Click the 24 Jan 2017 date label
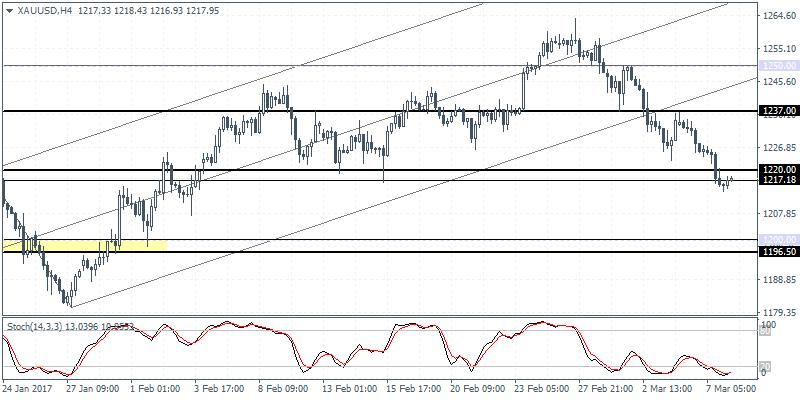 [29, 389]
